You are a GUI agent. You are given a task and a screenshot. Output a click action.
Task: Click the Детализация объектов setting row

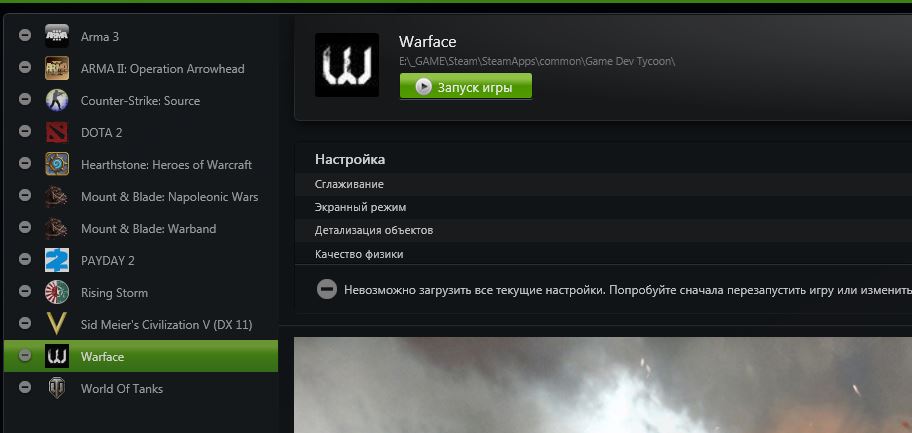click(x=603, y=230)
